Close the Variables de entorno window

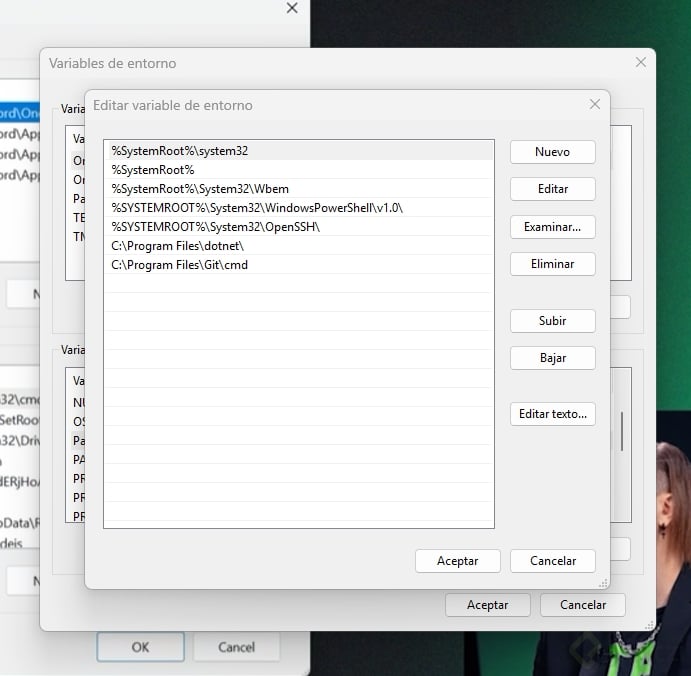641,63
